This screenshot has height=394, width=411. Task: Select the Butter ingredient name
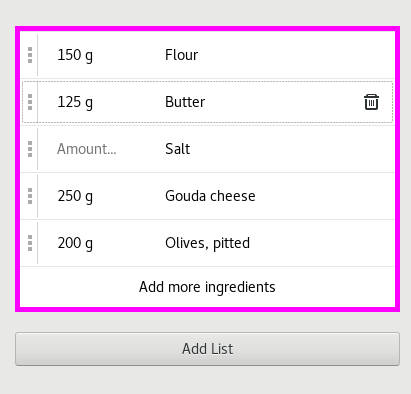[x=185, y=102]
